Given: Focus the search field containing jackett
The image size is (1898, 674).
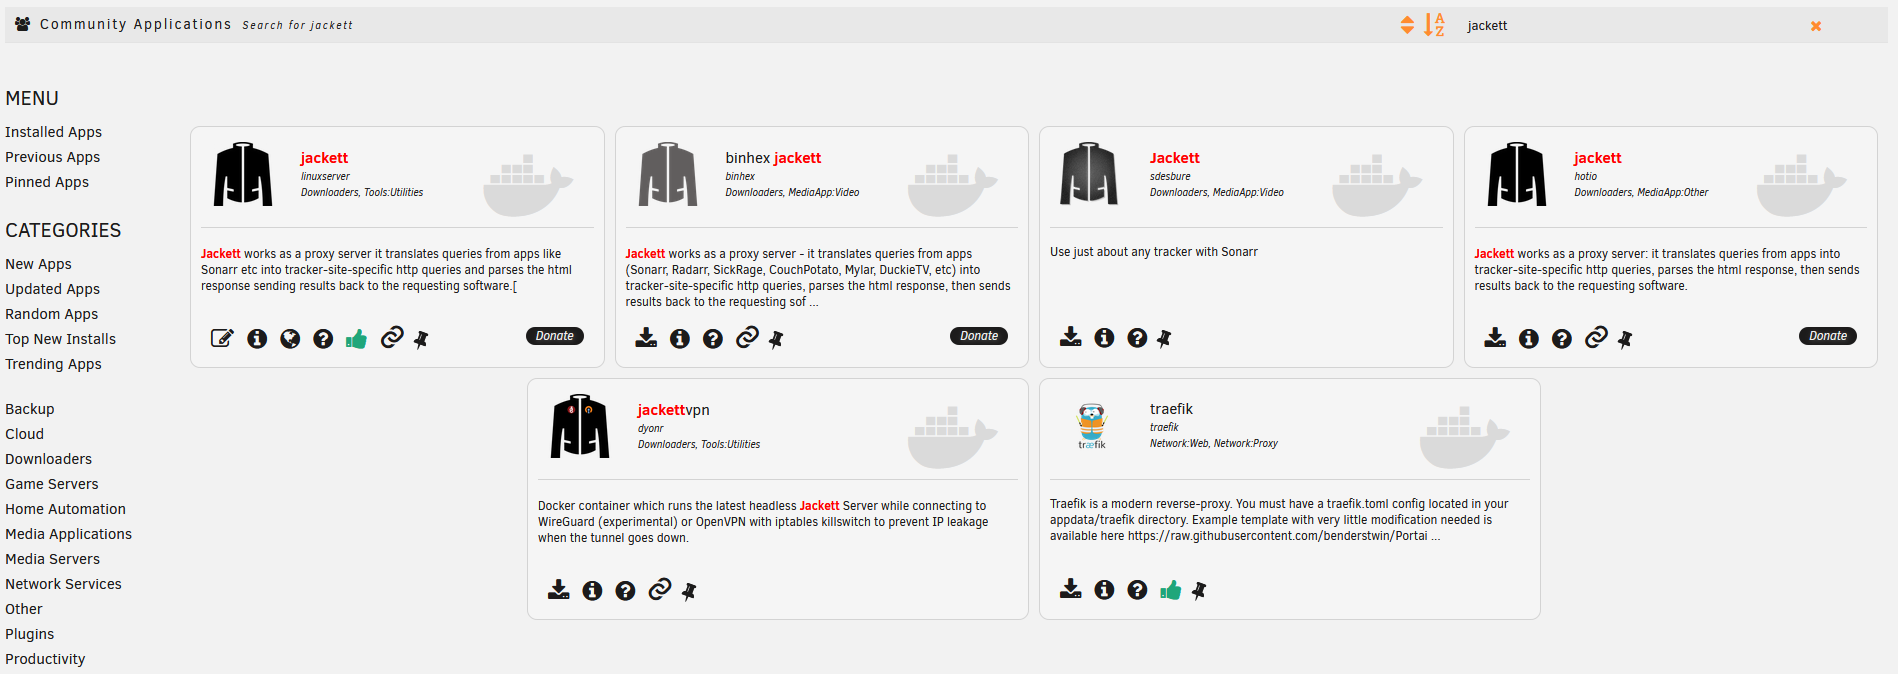Looking at the screenshot, I should coord(1630,26).
